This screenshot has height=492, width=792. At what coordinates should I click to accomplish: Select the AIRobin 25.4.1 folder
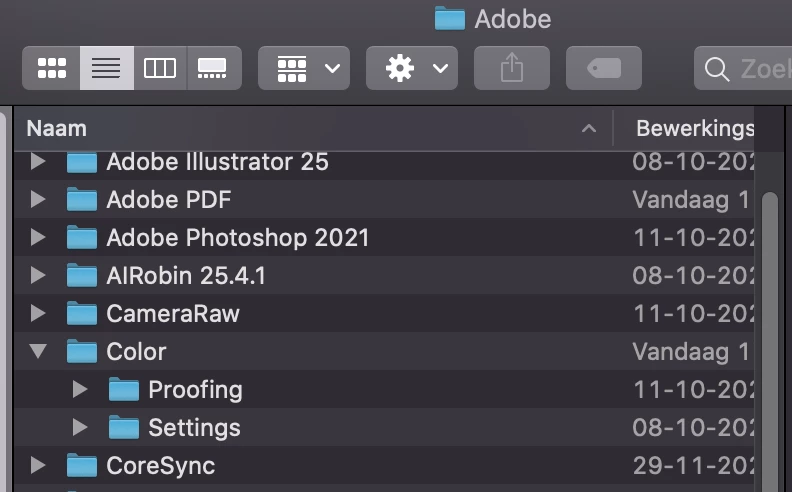(x=186, y=275)
